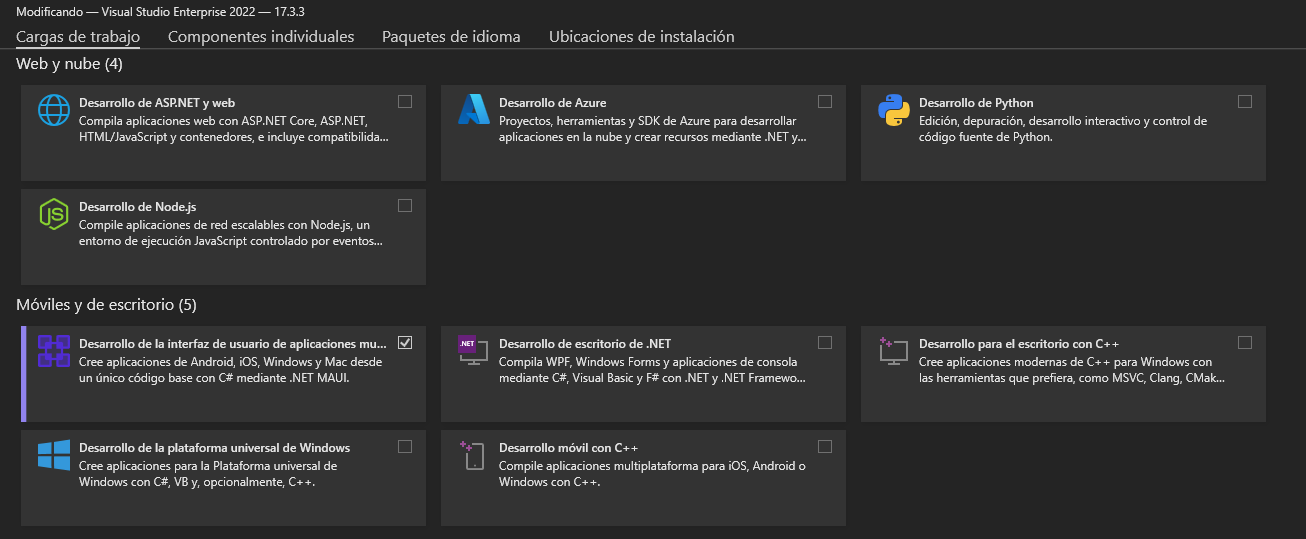Image resolution: width=1306 pixels, height=539 pixels.
Task: Select the Desarrollo de Node.js workload card
Action: pos(223,237)
